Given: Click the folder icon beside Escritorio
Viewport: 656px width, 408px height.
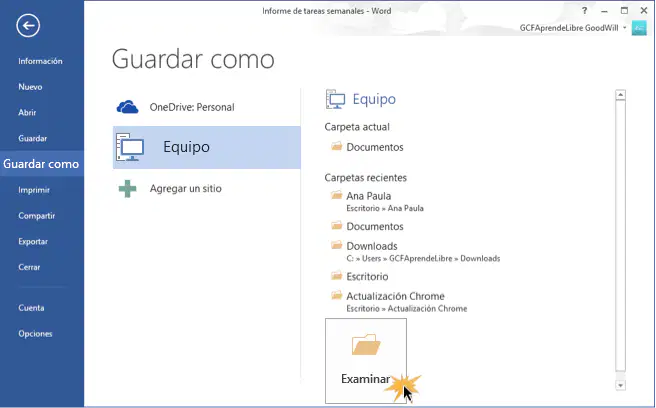Looking at the screenshot, I should pos(336,276).
